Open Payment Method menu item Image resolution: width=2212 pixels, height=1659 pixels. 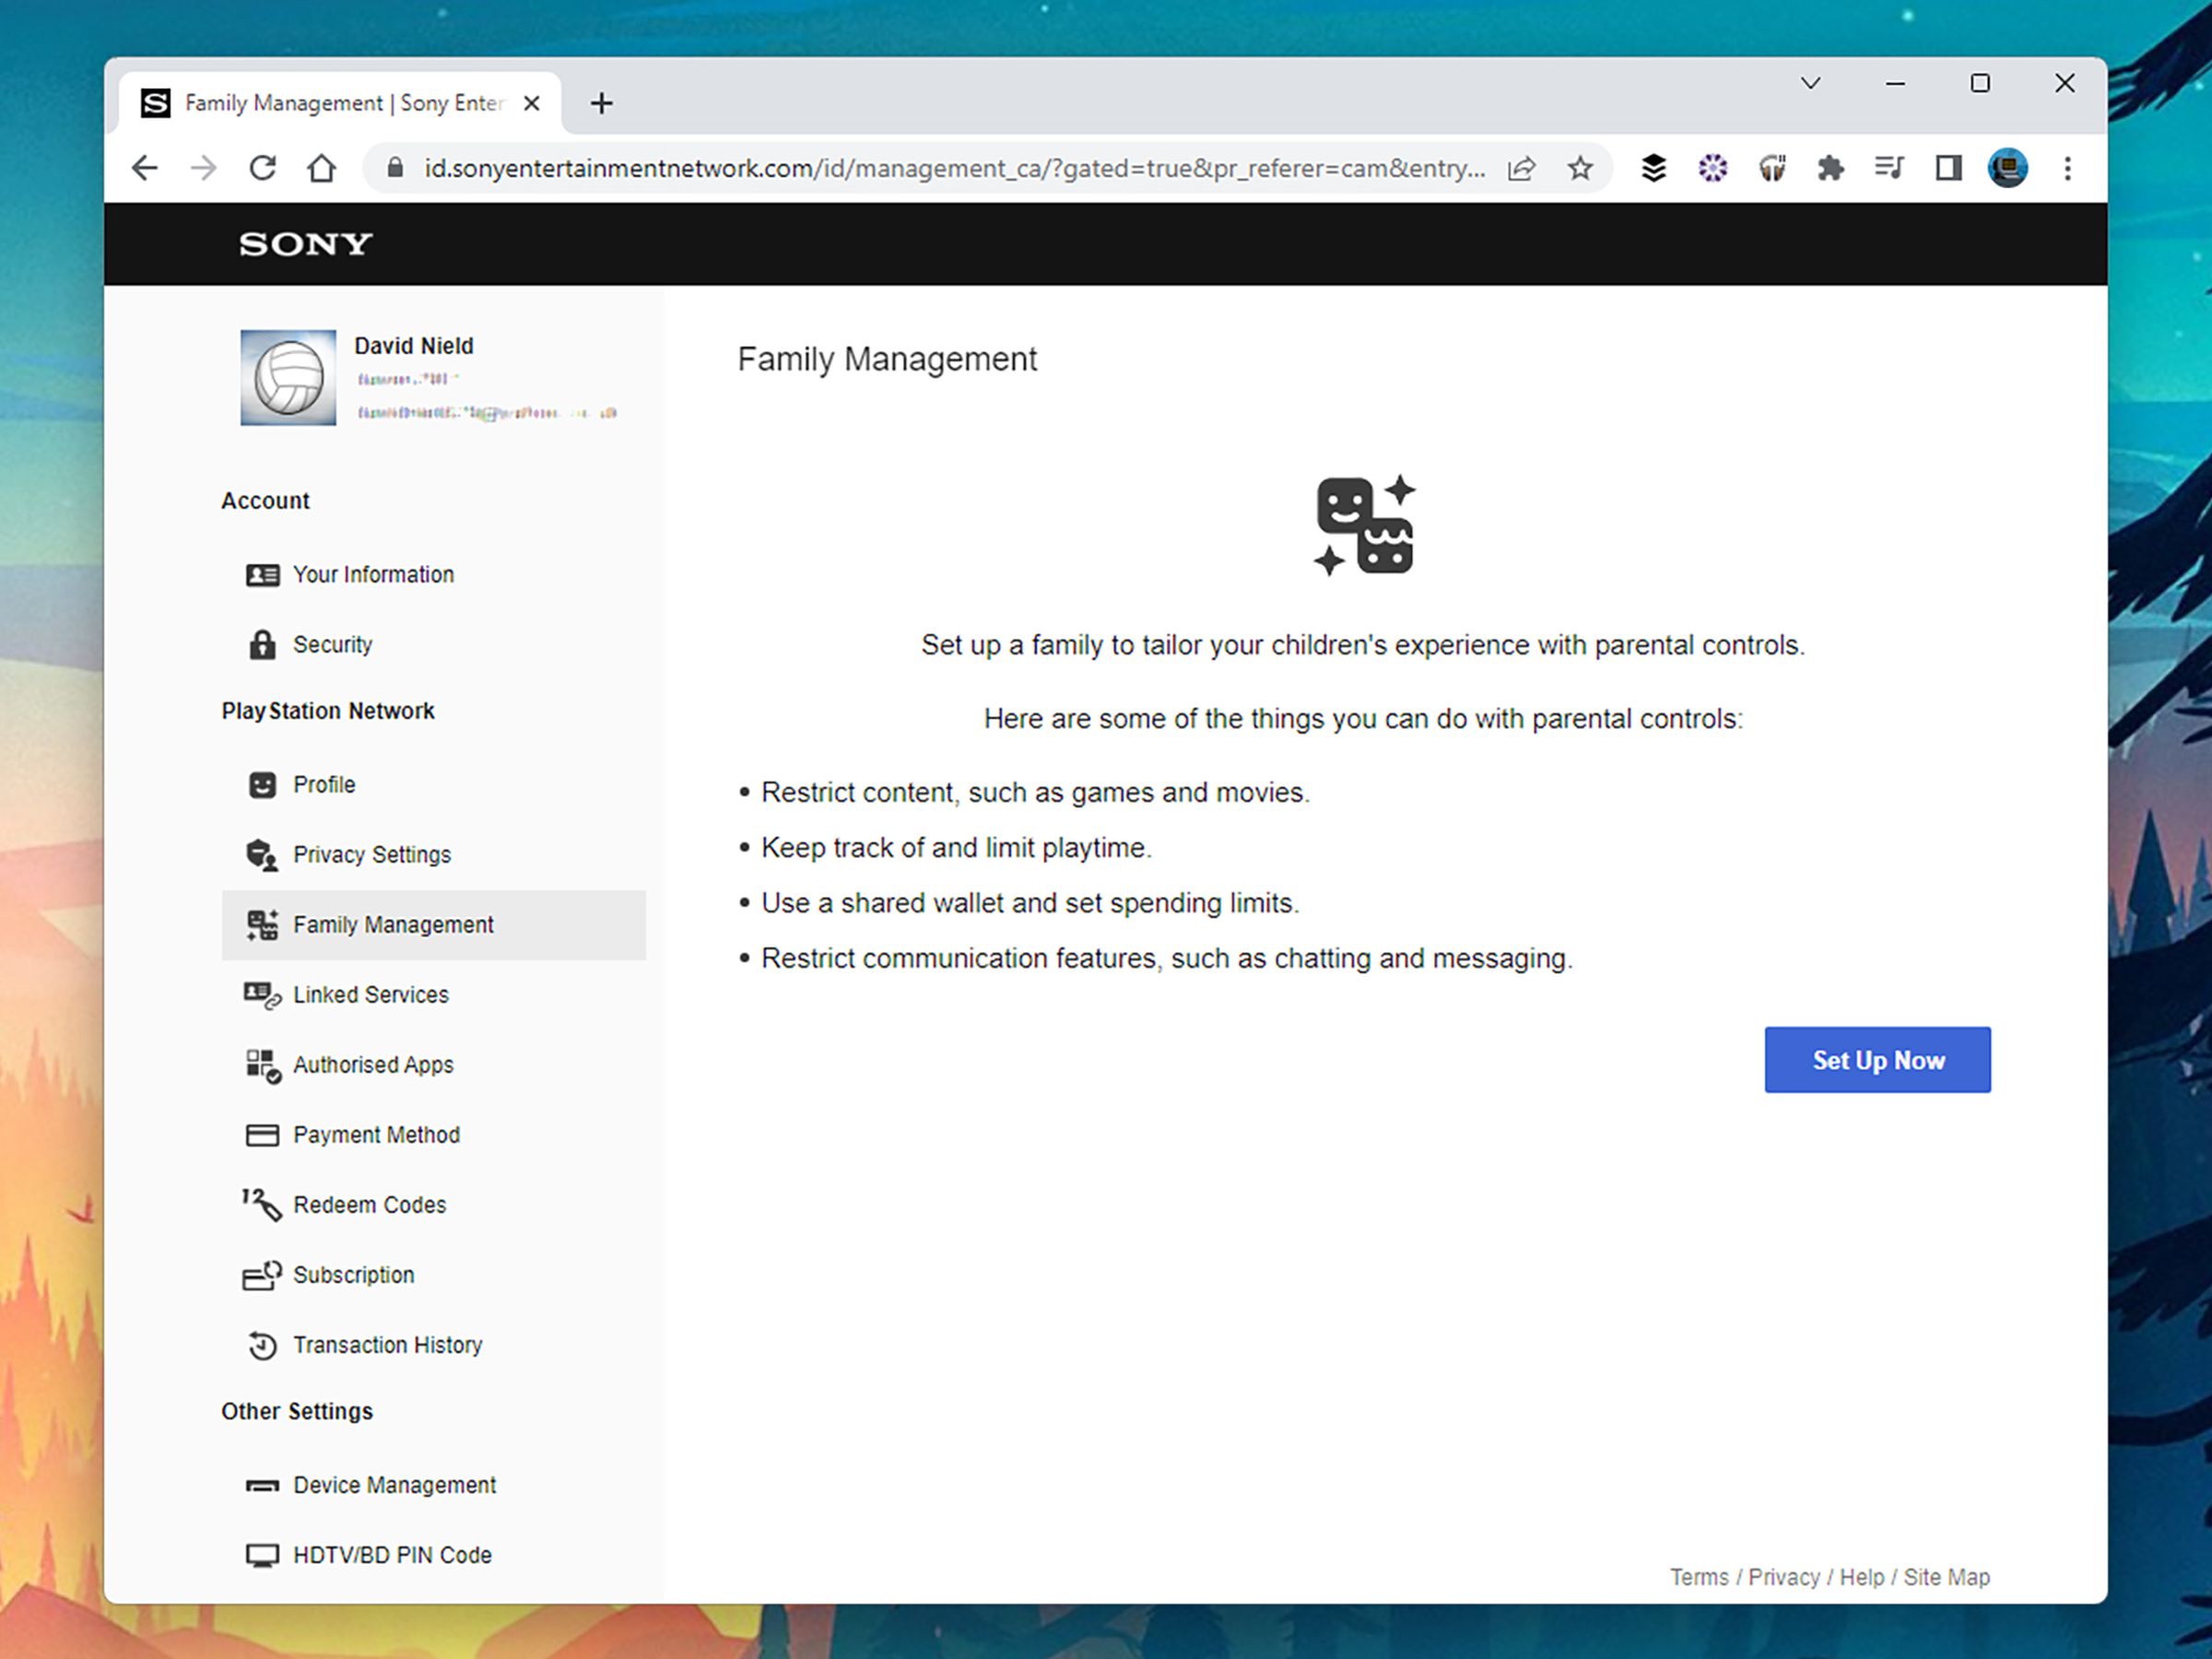[376, 1135]
